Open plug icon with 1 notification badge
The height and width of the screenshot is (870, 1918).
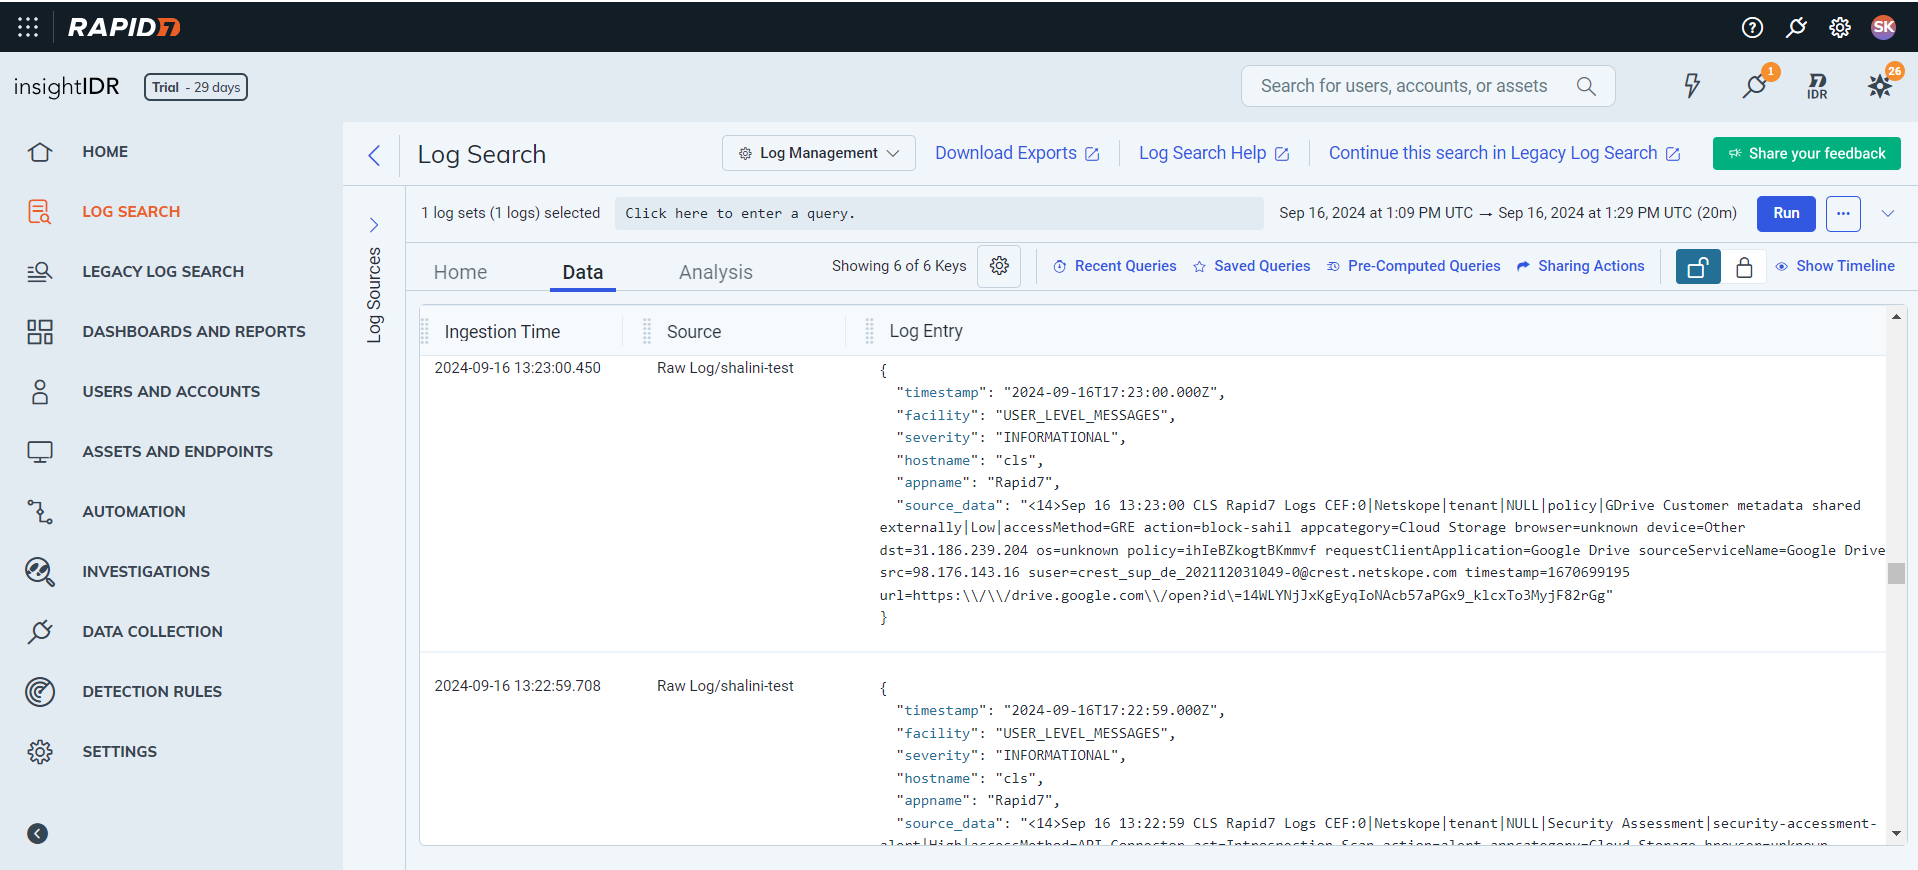pos(1756,85)
